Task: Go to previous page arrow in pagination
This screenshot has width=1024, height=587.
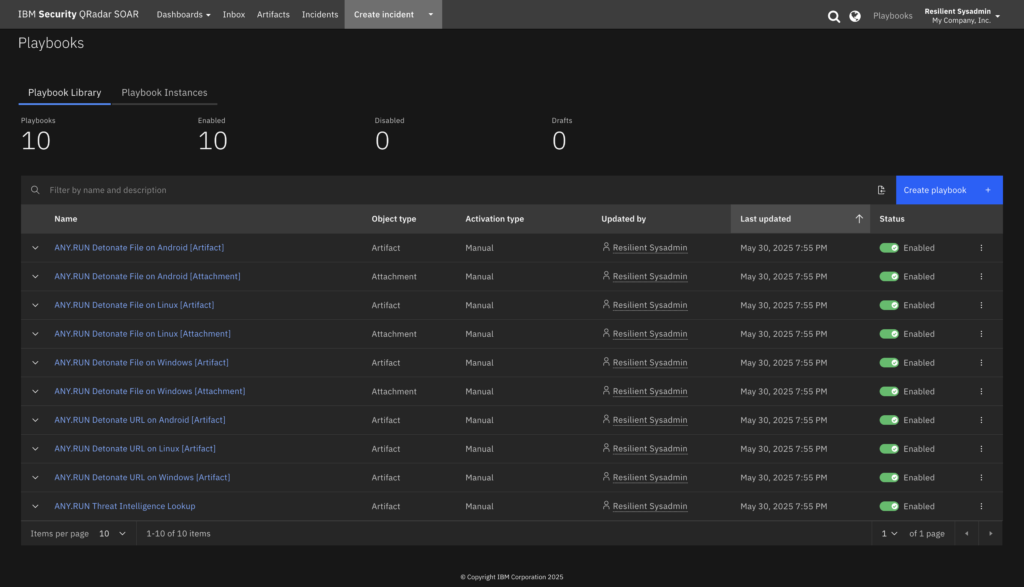Action: coord(966,534)
